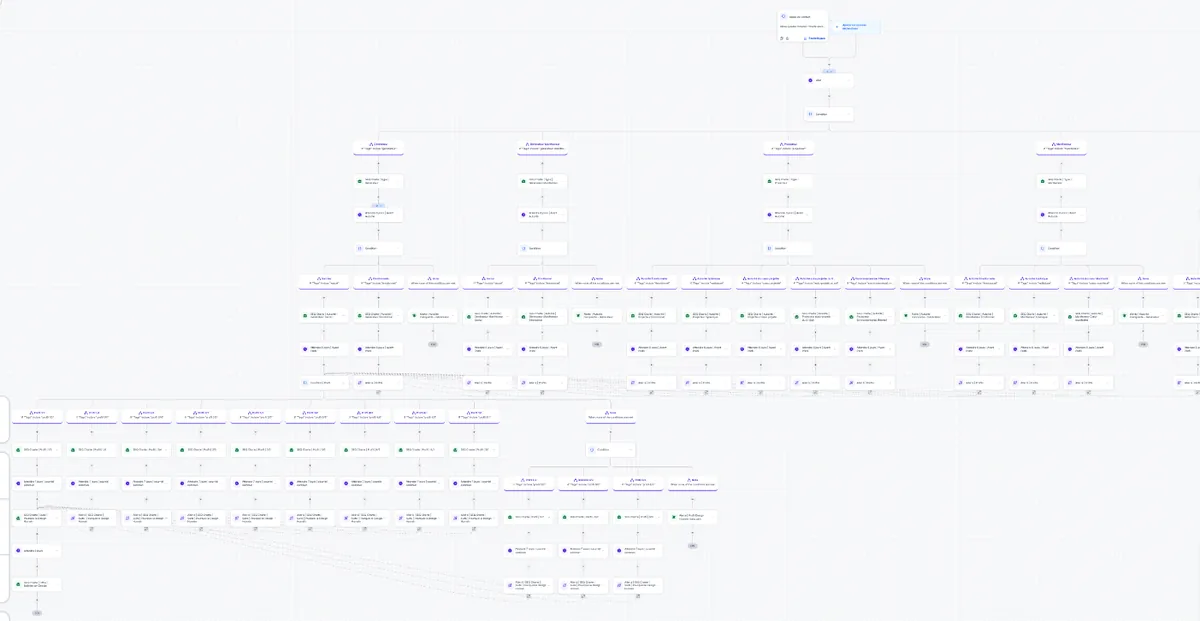Select the purple-icon step directly under the trigger
The height and width of the screenshot is (621, 1200).
[829, 81]
